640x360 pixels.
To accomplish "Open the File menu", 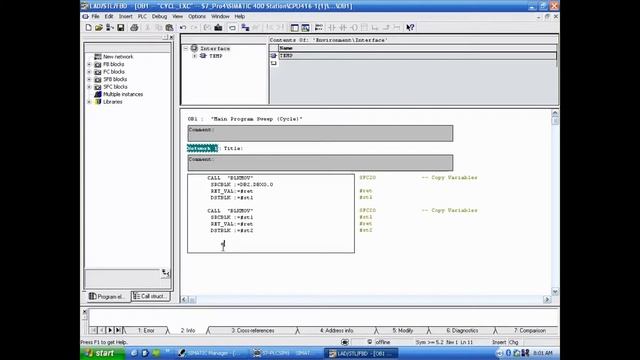I will (x=95, y=16).
